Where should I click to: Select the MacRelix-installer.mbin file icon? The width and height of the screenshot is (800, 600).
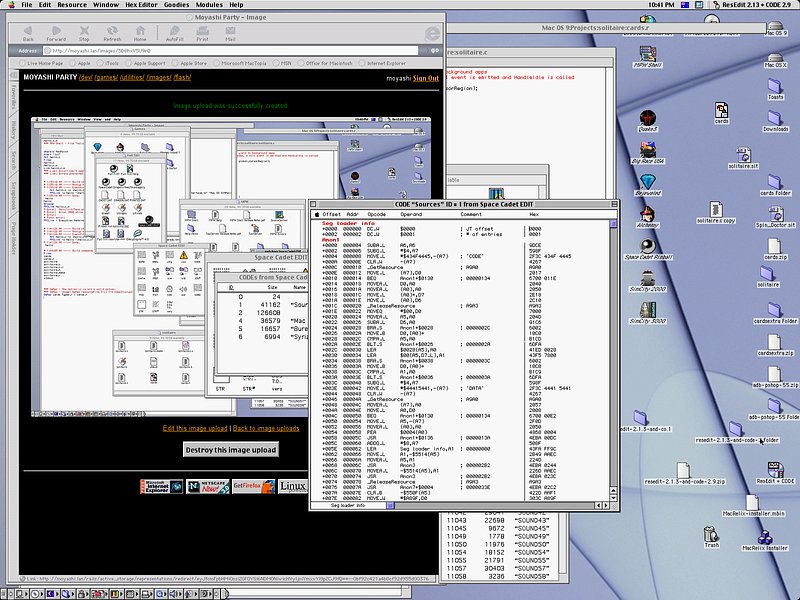click(x=753, y=502)
